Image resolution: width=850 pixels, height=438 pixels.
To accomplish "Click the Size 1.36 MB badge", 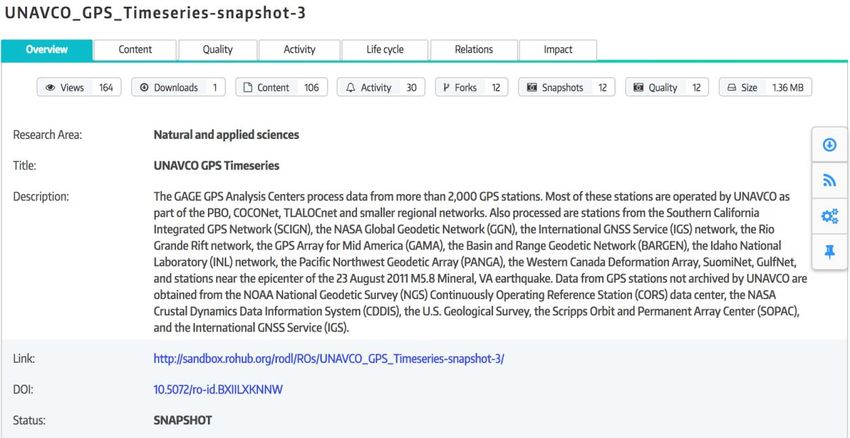I will pos(765,87).
